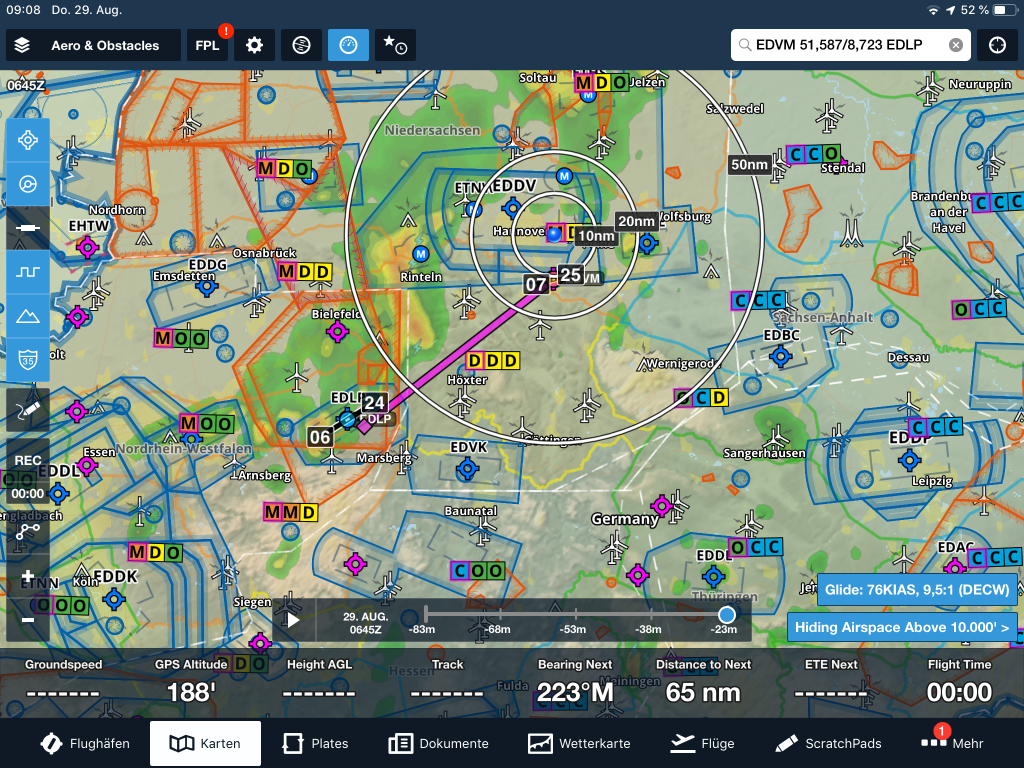Toggle the shield 35 advisor button

pyautogui.click(x=28, y=360)
